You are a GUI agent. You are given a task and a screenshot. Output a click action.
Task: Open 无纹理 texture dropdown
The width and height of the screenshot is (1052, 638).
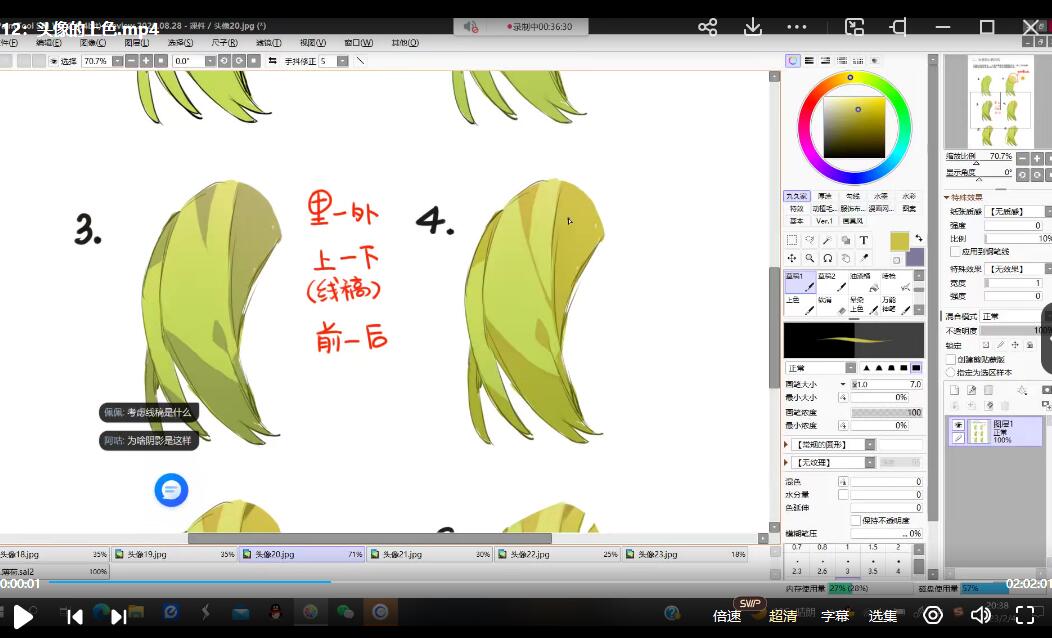coord(870,463)
